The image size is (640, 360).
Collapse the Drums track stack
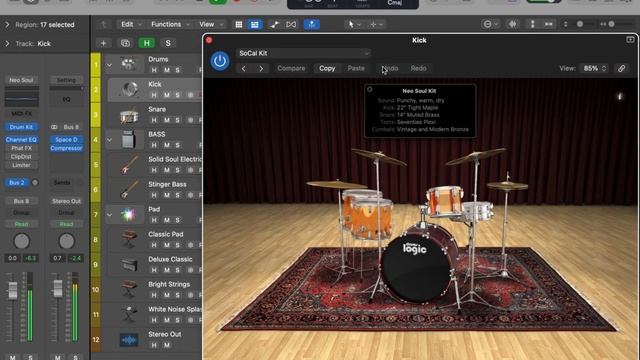click(109, 65)
